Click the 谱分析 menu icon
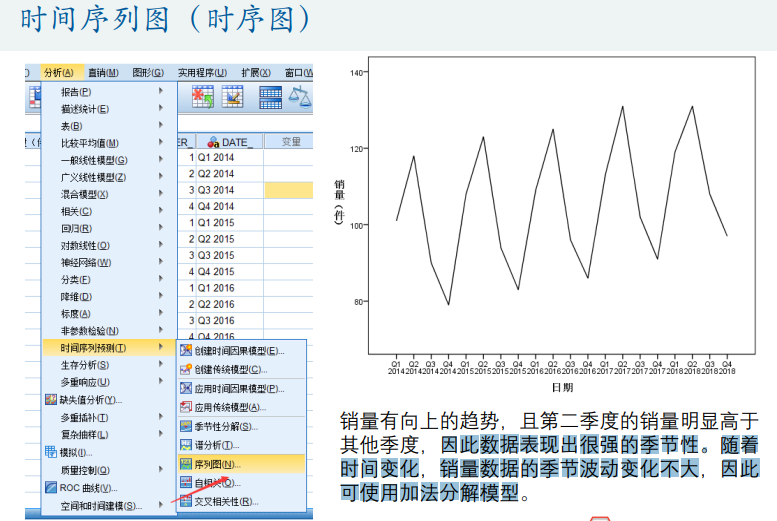Screen dimensions: 777x521 pyautogui.click(x=186, y=445)
